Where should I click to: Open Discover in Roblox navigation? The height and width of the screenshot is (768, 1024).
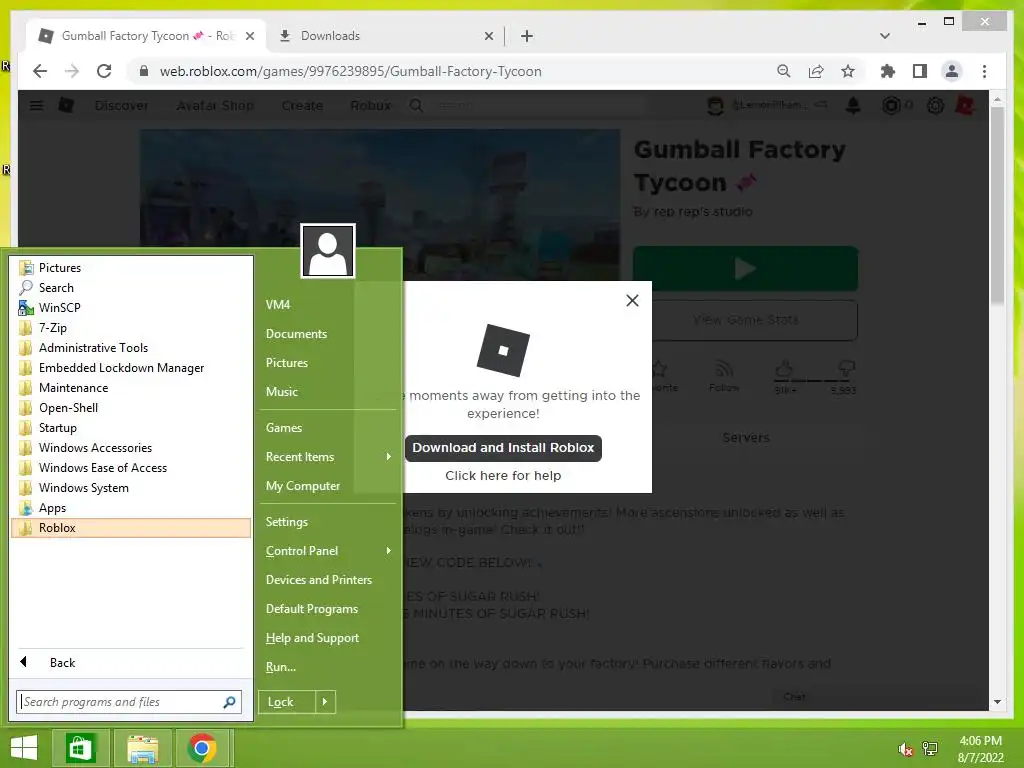121,105
